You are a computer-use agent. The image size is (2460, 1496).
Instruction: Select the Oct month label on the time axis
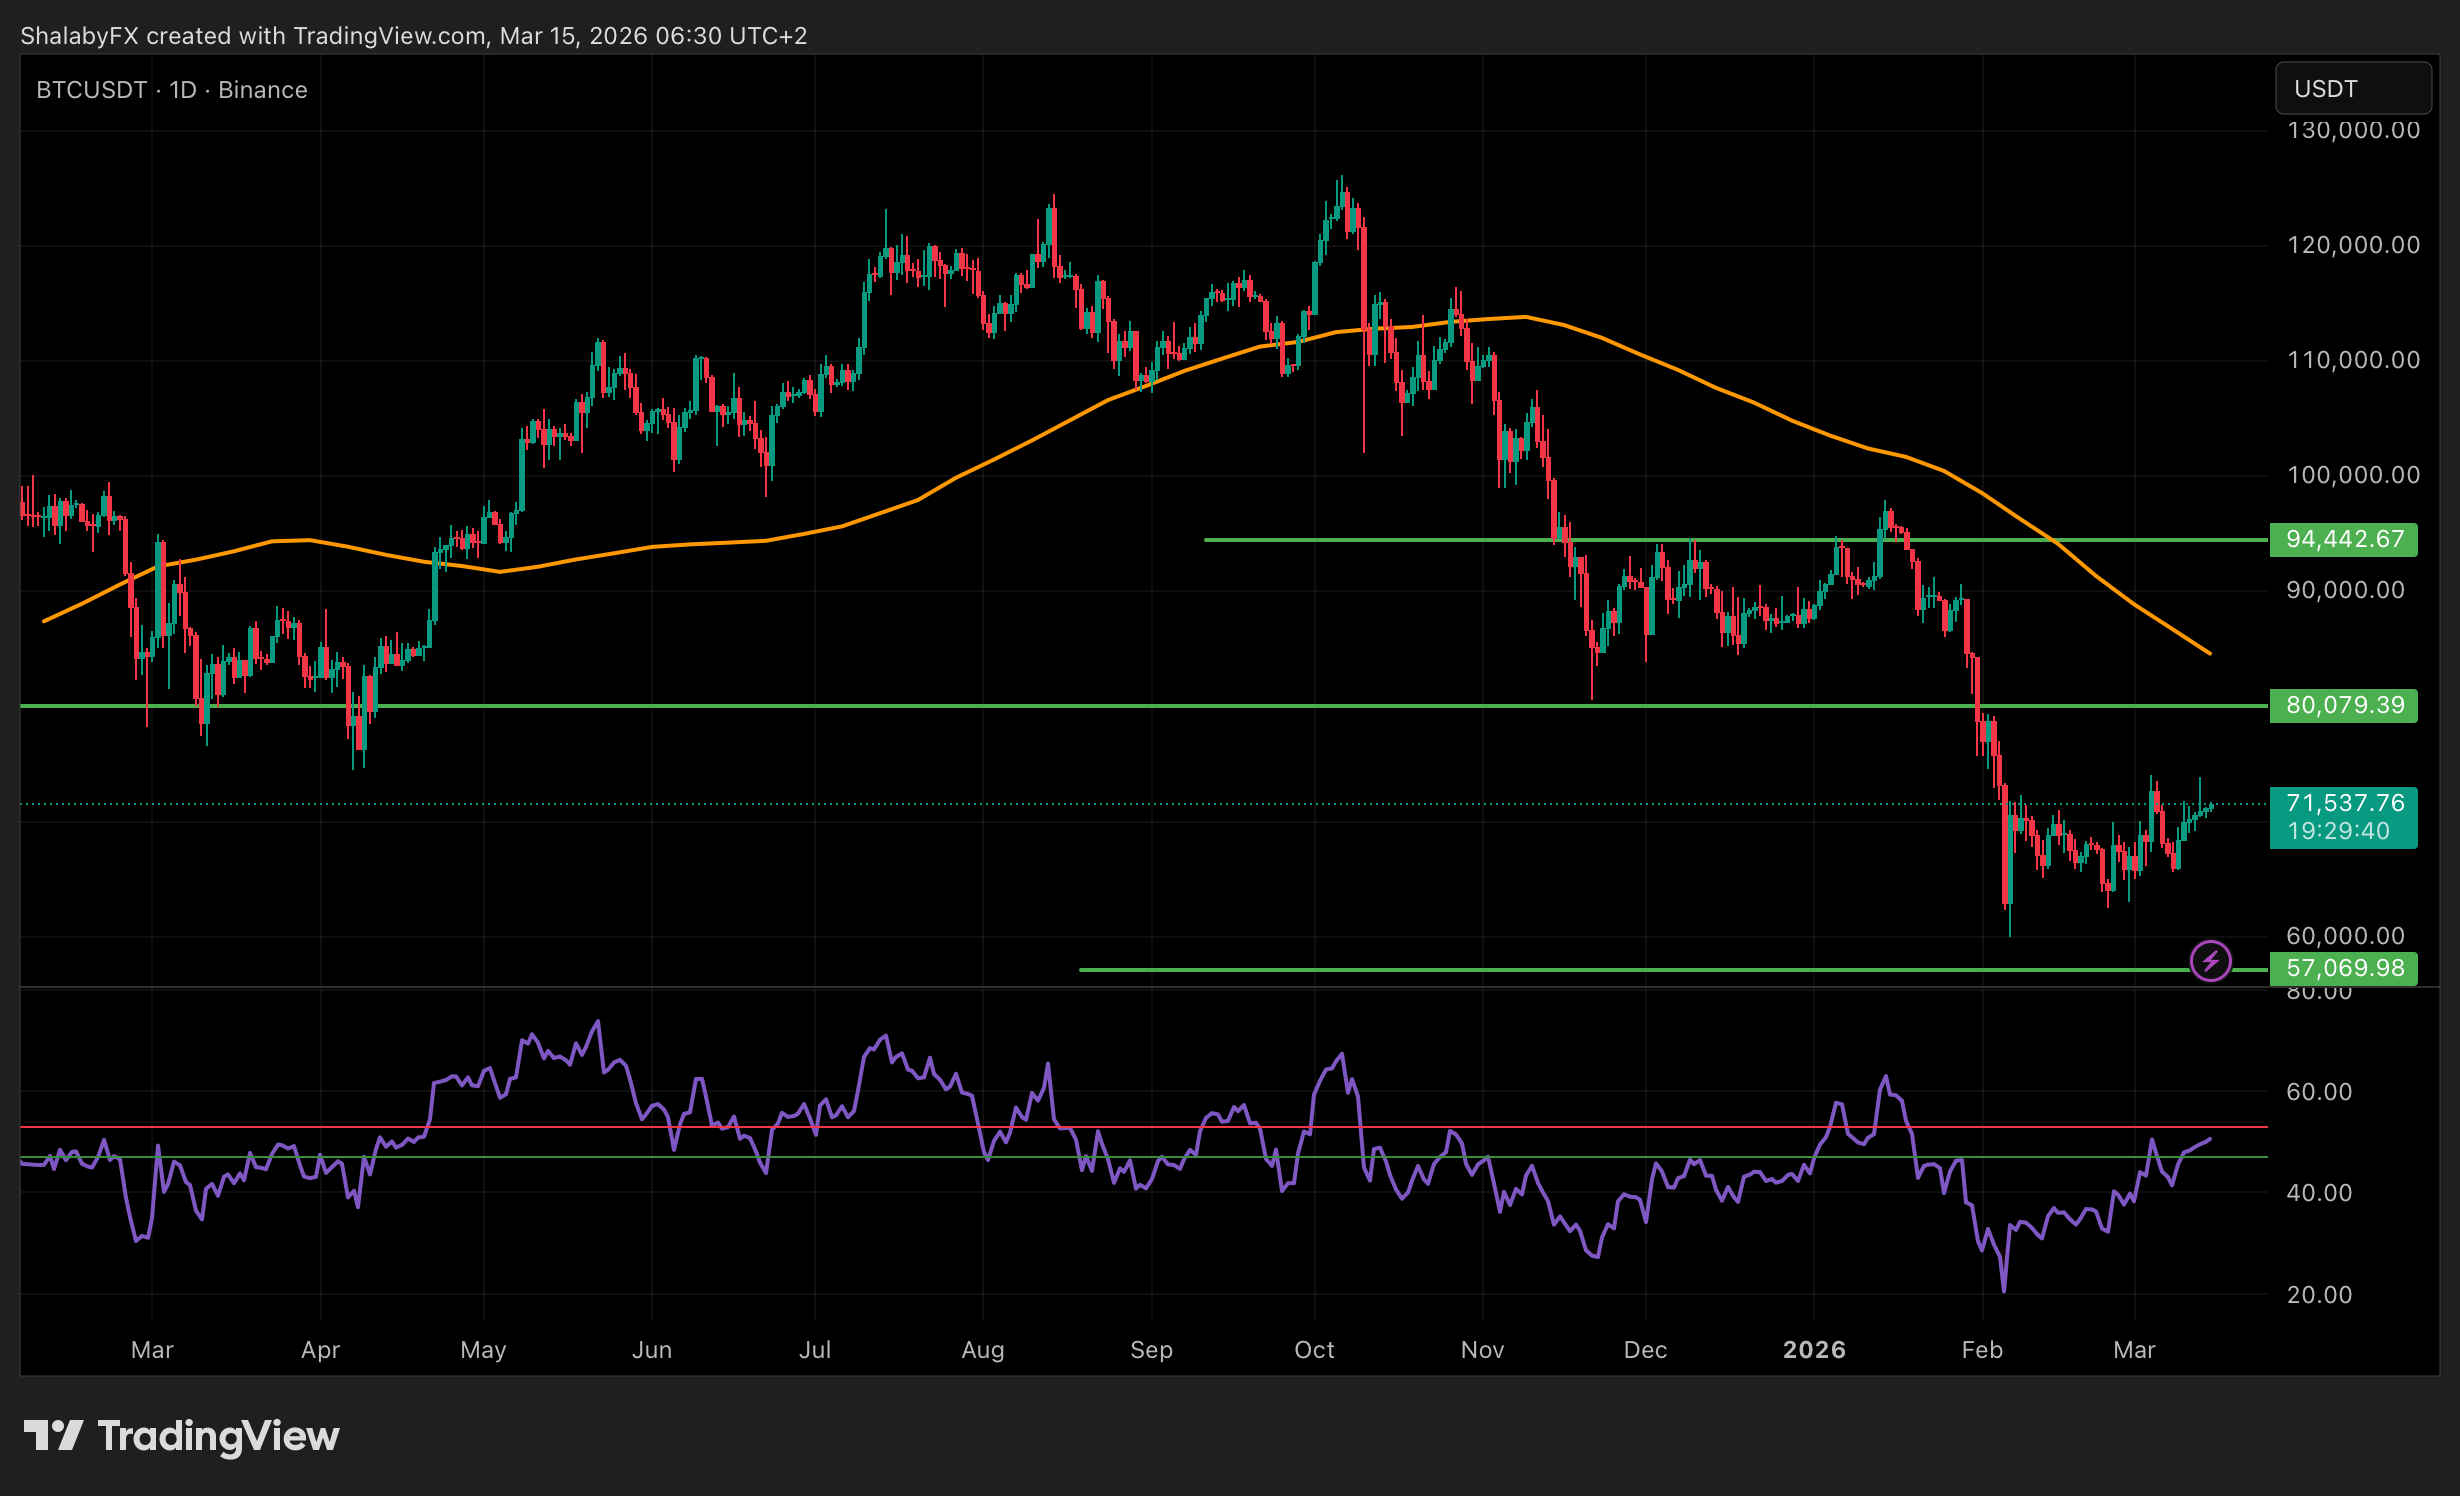pos(1315,1349)
